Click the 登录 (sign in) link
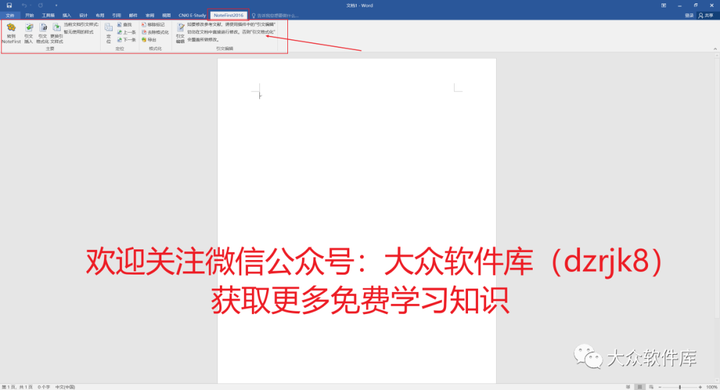The height and width of the screenshot is (390, 720). click(689, 16)
